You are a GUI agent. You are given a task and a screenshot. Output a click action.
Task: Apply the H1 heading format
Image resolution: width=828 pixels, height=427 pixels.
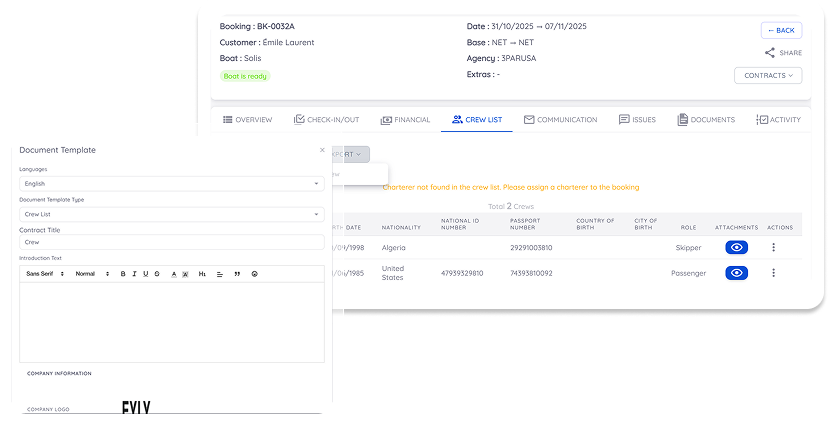[x=202, y=274]
